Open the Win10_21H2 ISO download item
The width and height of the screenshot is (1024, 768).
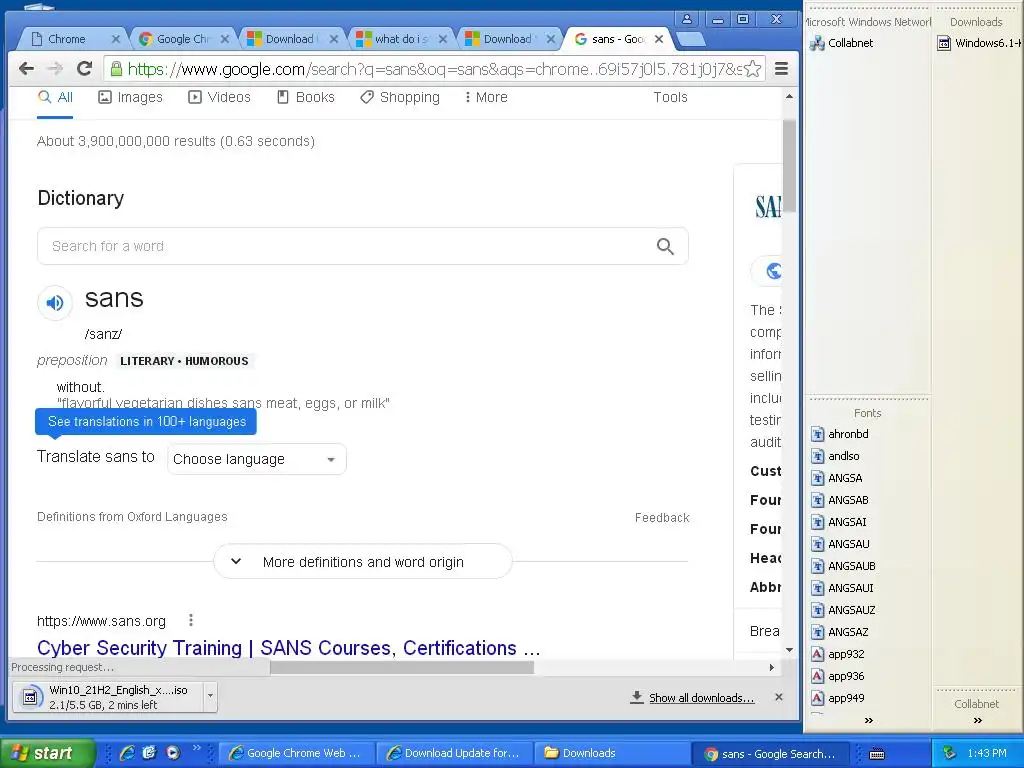click(108, 697)
